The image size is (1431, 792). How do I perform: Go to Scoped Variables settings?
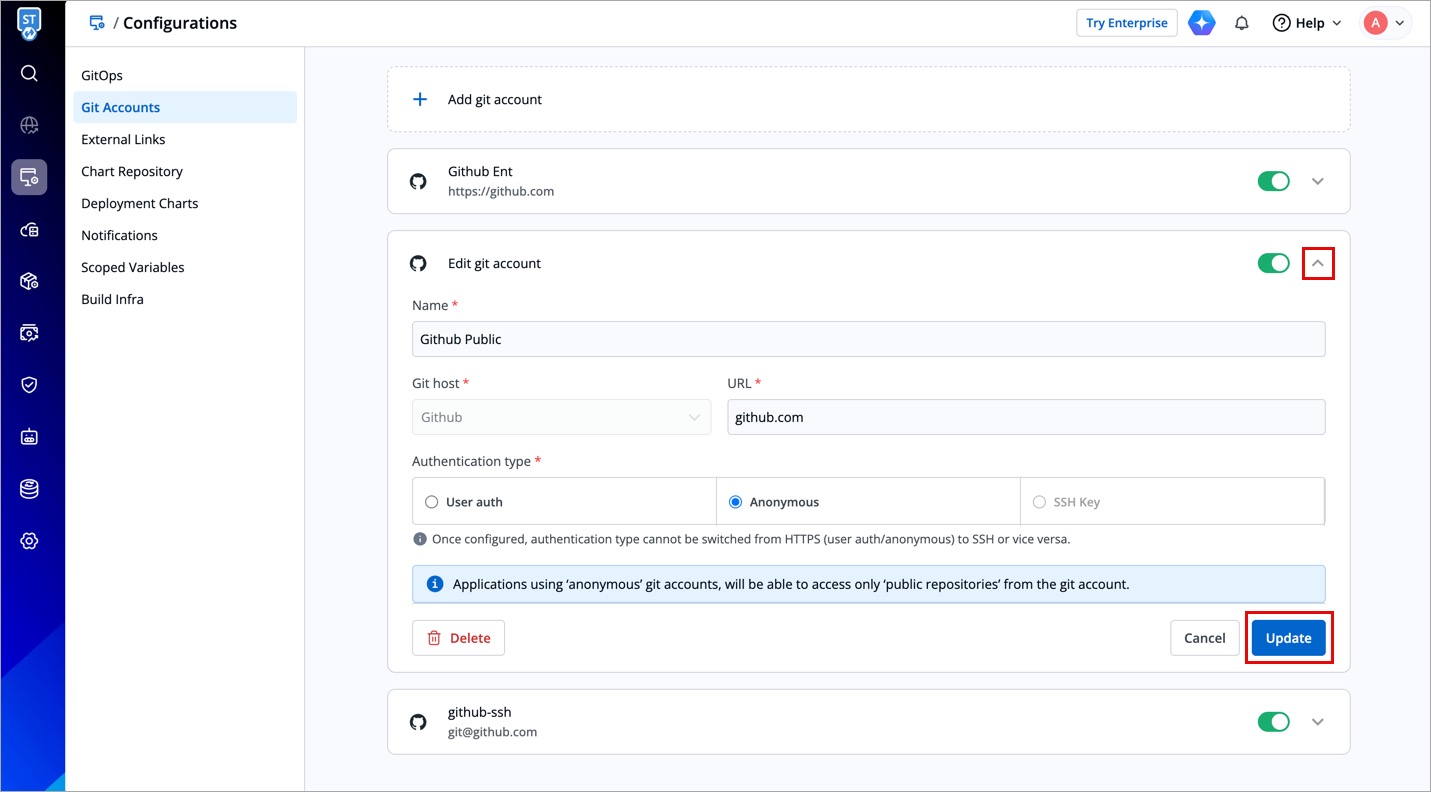133,267
